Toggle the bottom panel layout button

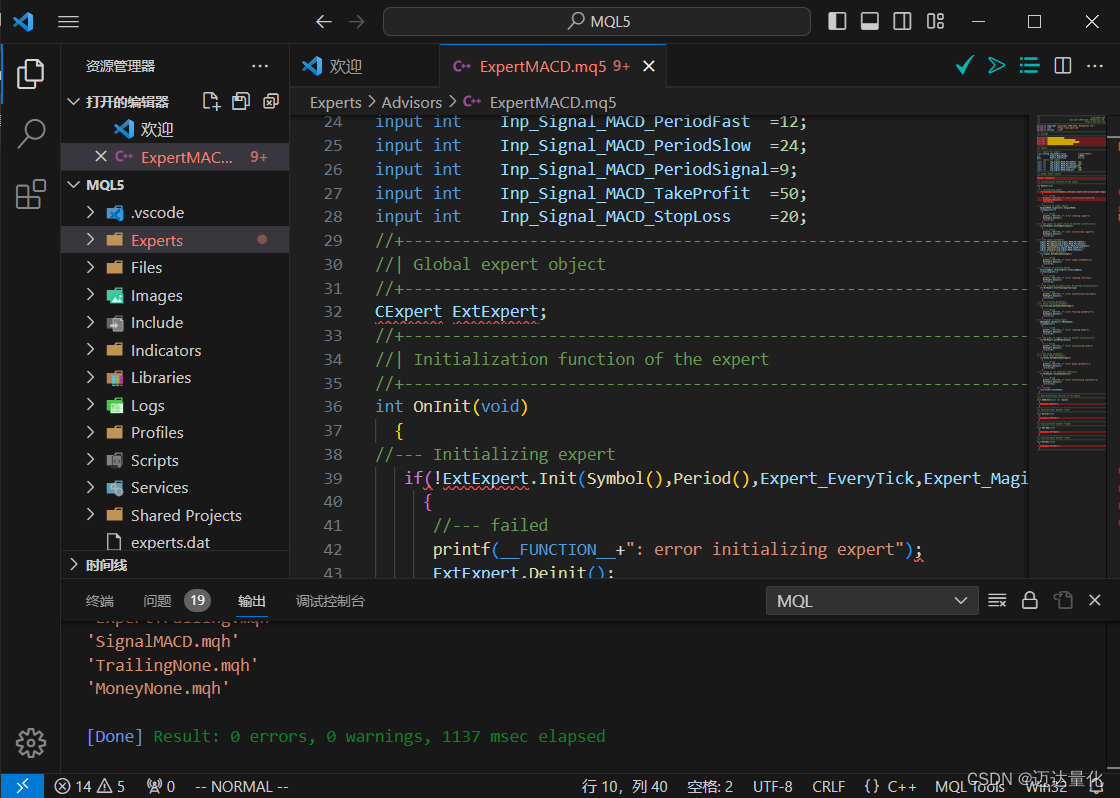pyautogui.click(x=869, y=21)
